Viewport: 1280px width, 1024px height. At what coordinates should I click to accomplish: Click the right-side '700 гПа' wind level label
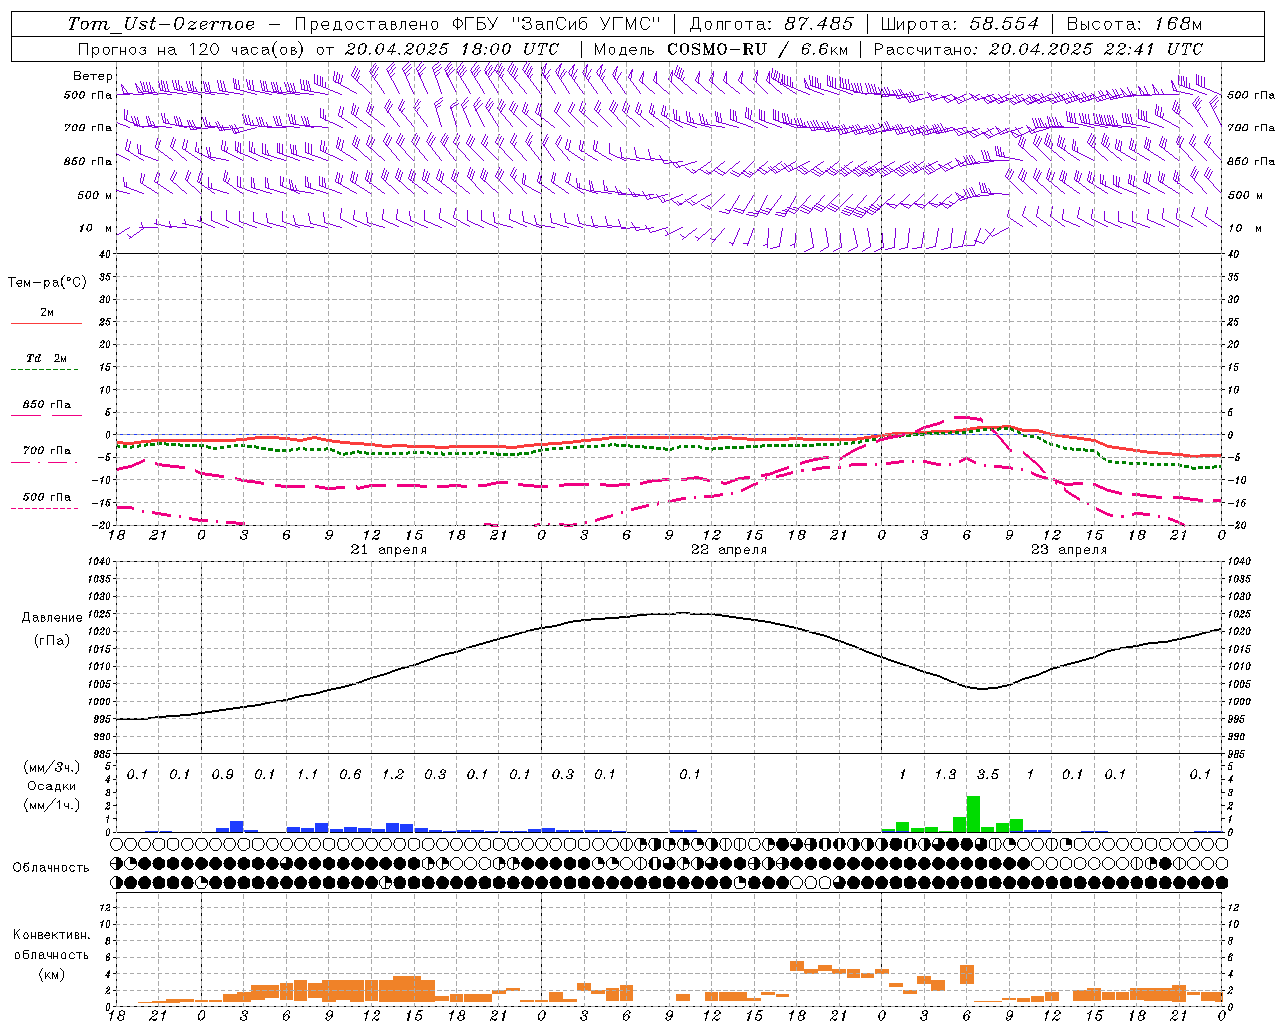click(1251, 128)
